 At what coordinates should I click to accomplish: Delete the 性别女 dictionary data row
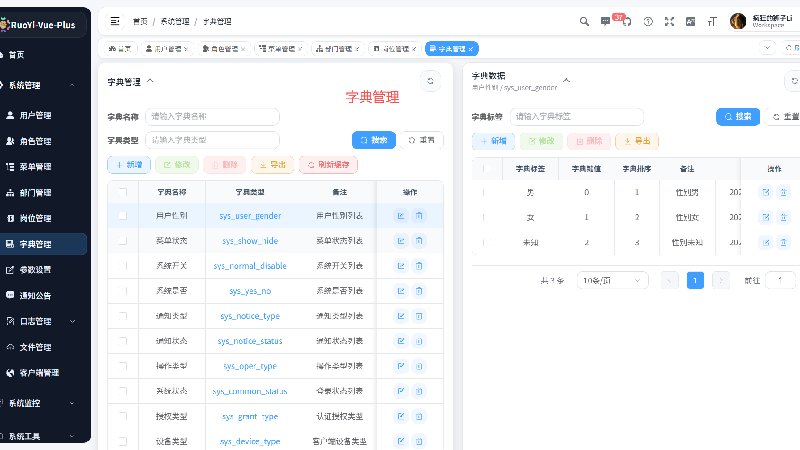[784, 217]
